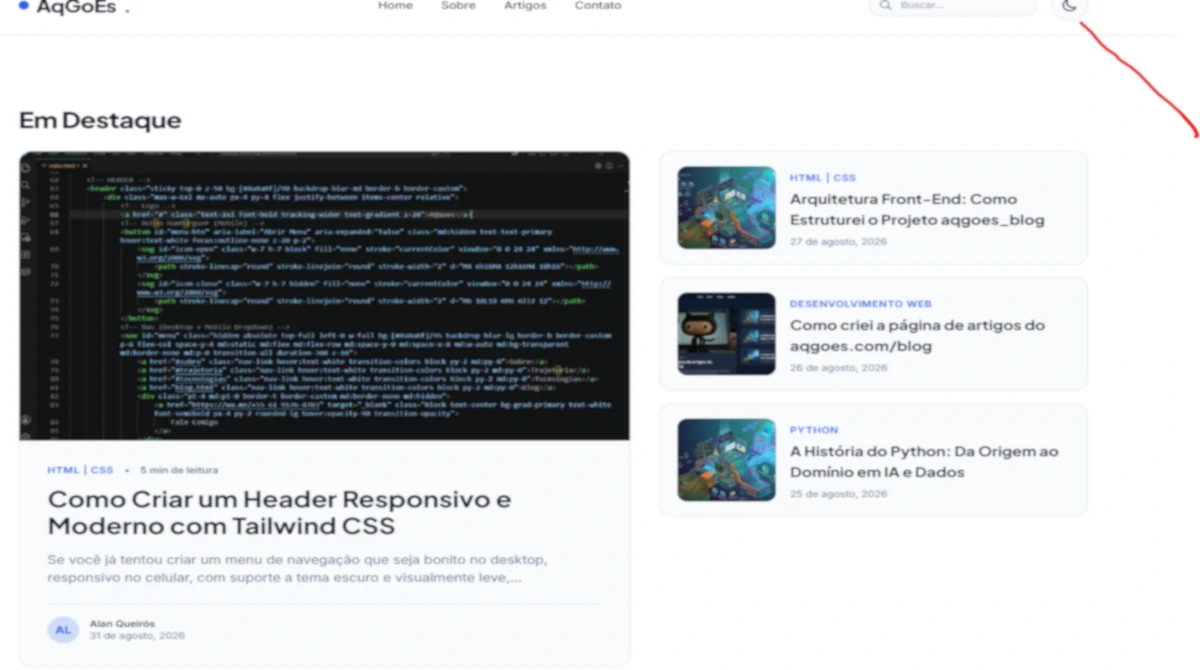Screen dimensions: 1200x670
Task: Open author Alan Queirós profile
Action: (122, 624)
